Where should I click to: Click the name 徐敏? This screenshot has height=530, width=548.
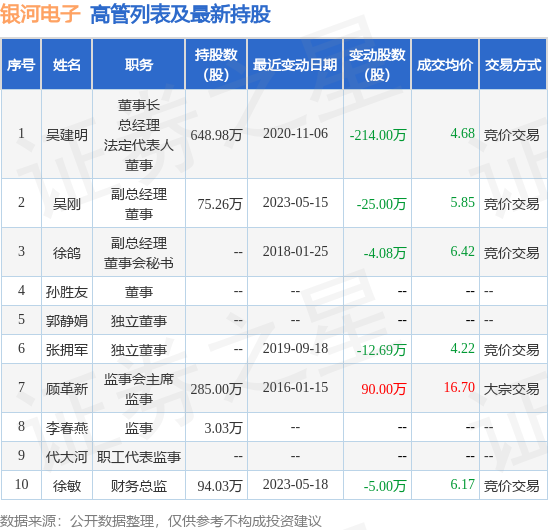(67, 486)
